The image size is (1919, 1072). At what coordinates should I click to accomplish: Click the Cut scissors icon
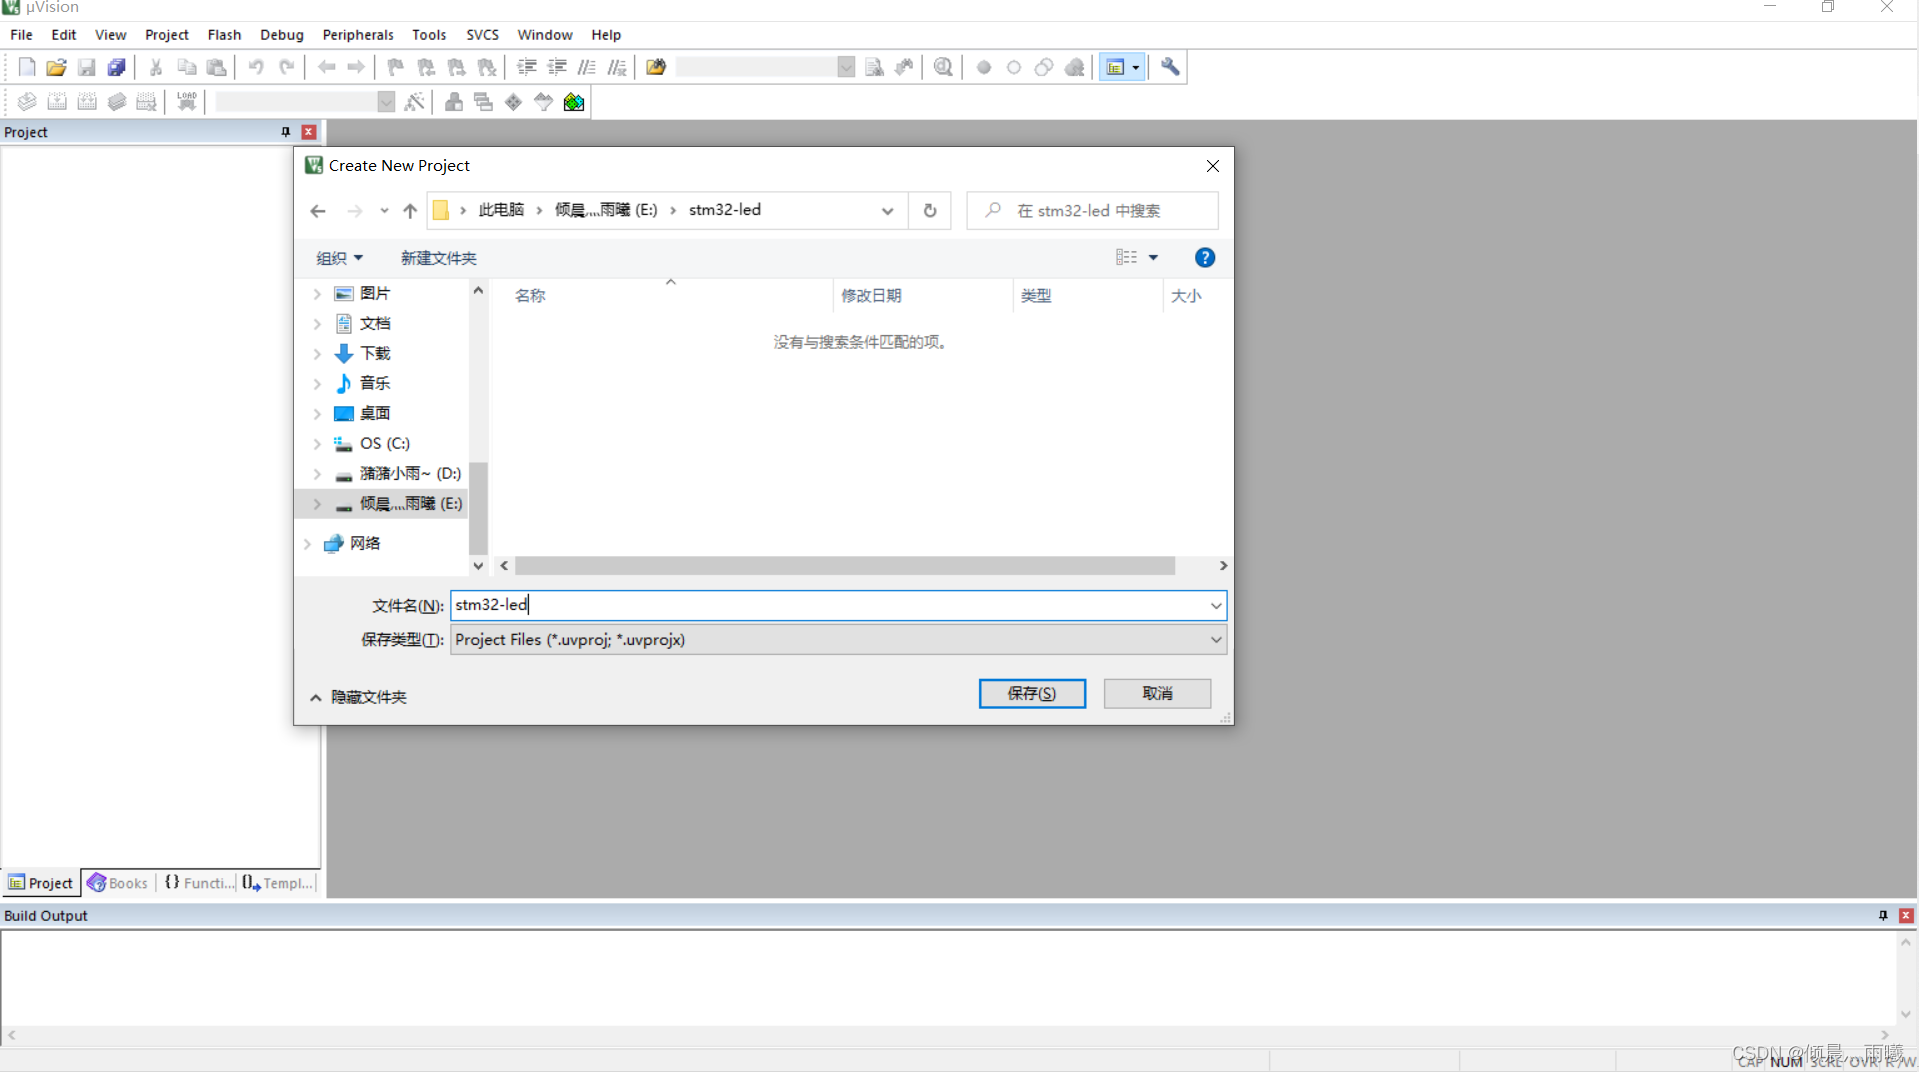click(x=156, y=67)
